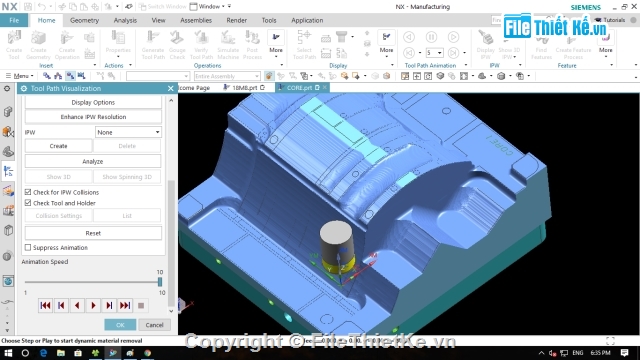This screenshot has height=360, width=640.
Task: Toggle the Check Tool and Holder checkbox
Action: (x=28, y=202)
